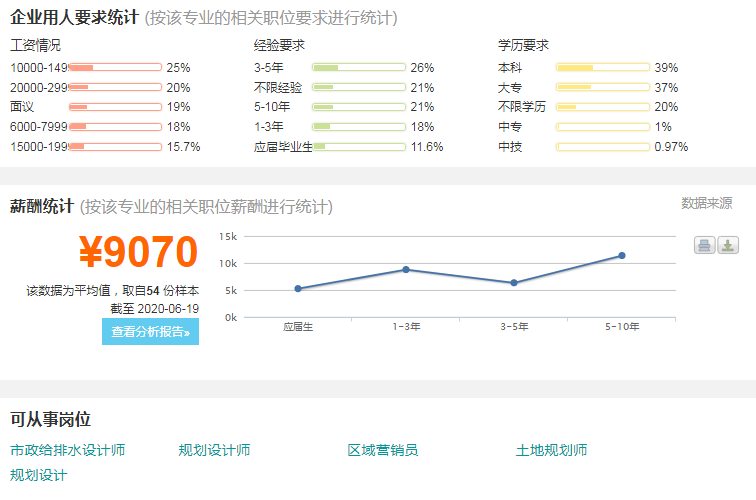Image resolution: width=756 pixels, height=500 pixels.
Task: Click the 不限学历 education bar at 20%
Action: 603,107
